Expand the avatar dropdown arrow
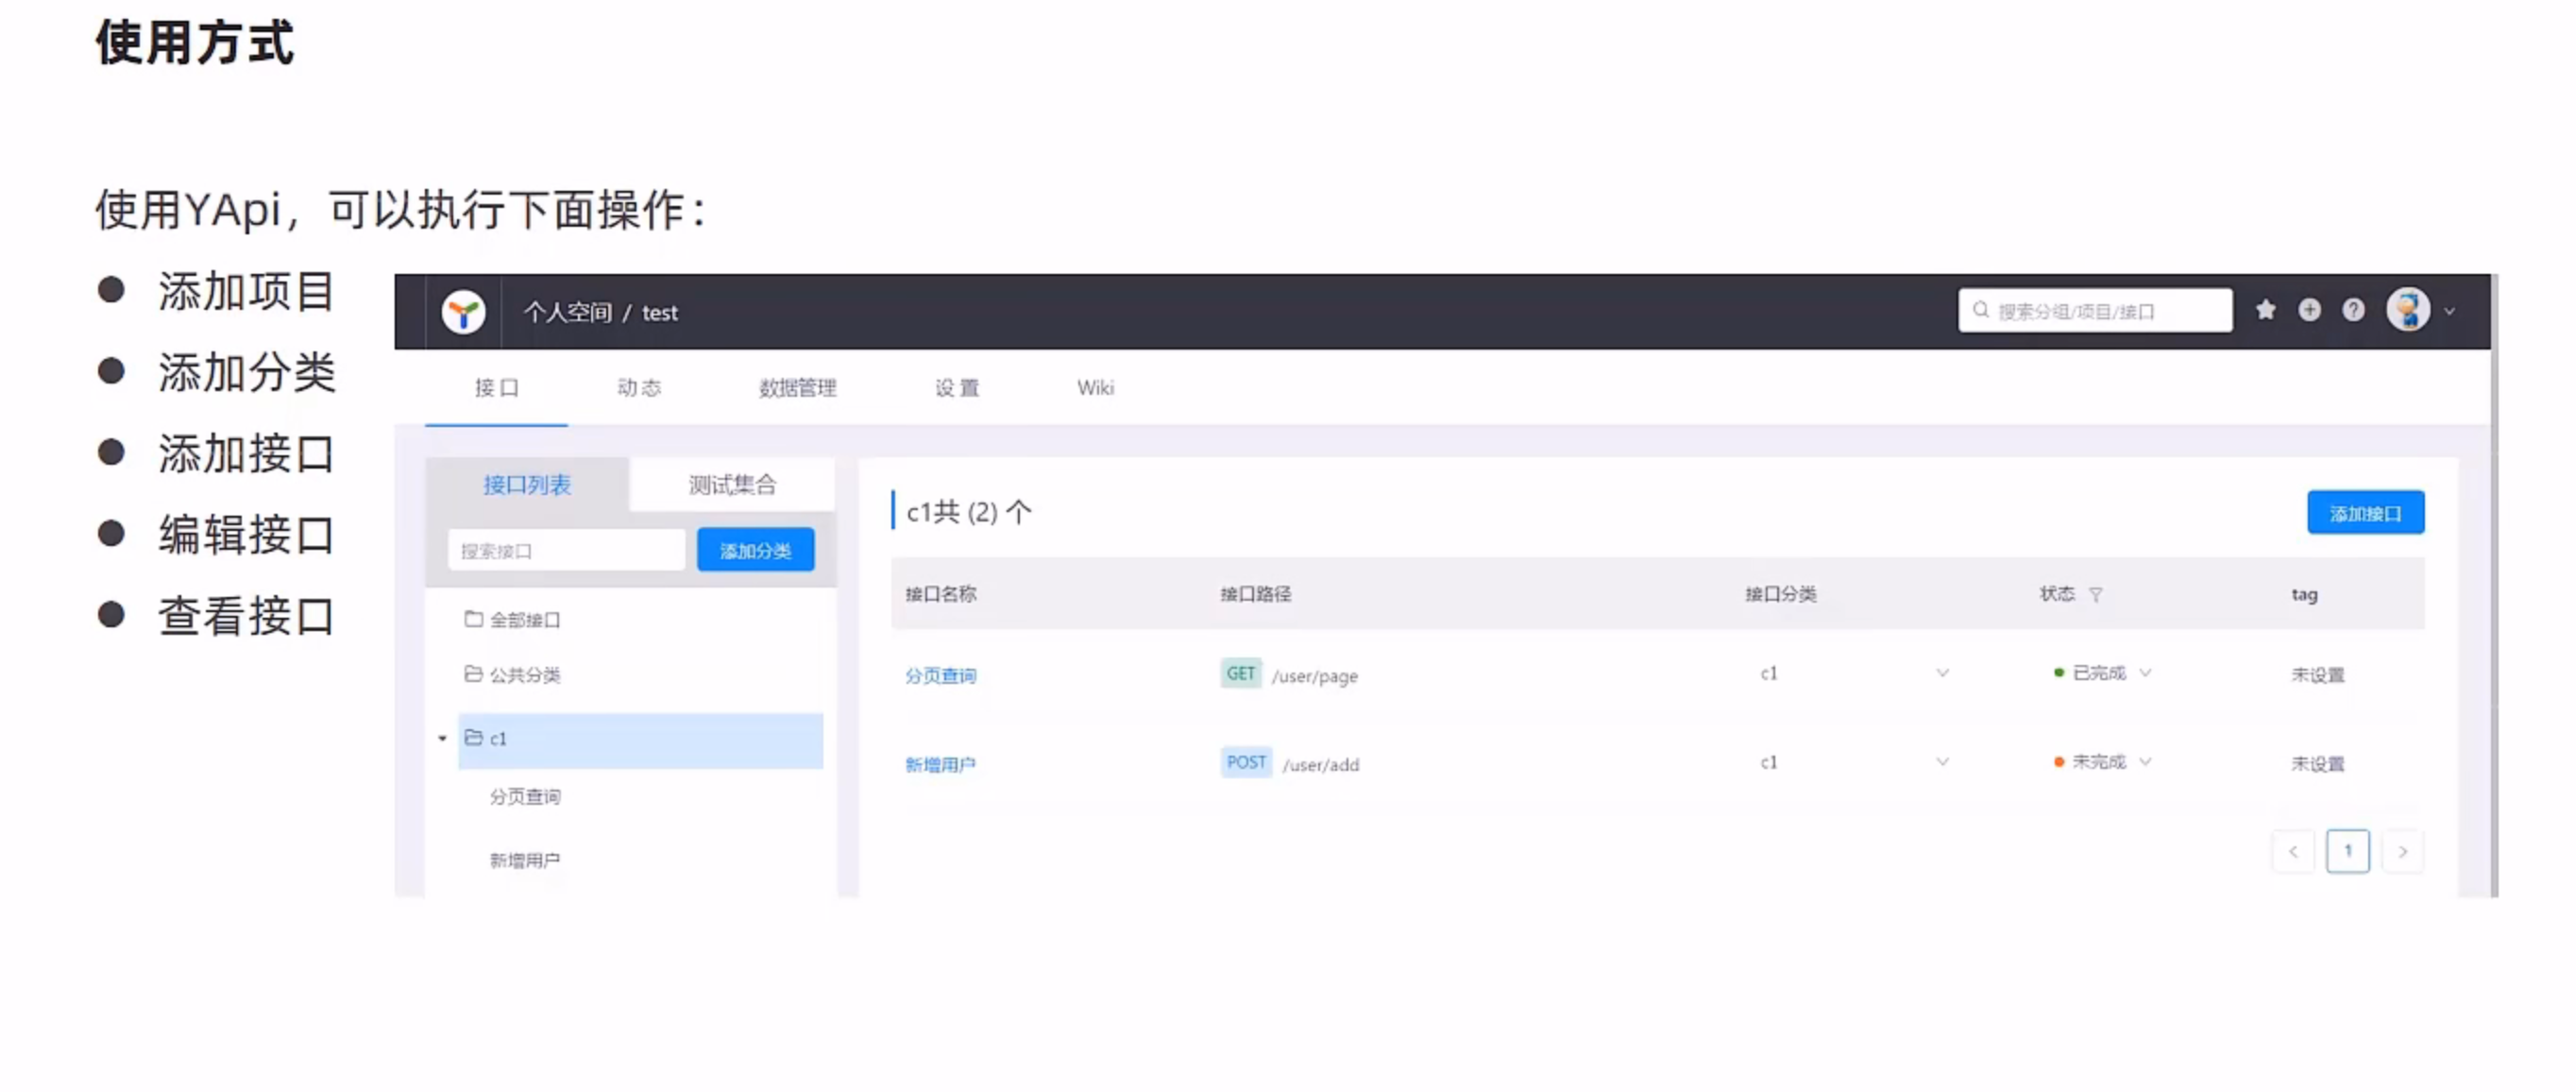Image resolution: width=2576 pixels, height=1092 pixels. pyautogui.click(x=2449, y=312)
